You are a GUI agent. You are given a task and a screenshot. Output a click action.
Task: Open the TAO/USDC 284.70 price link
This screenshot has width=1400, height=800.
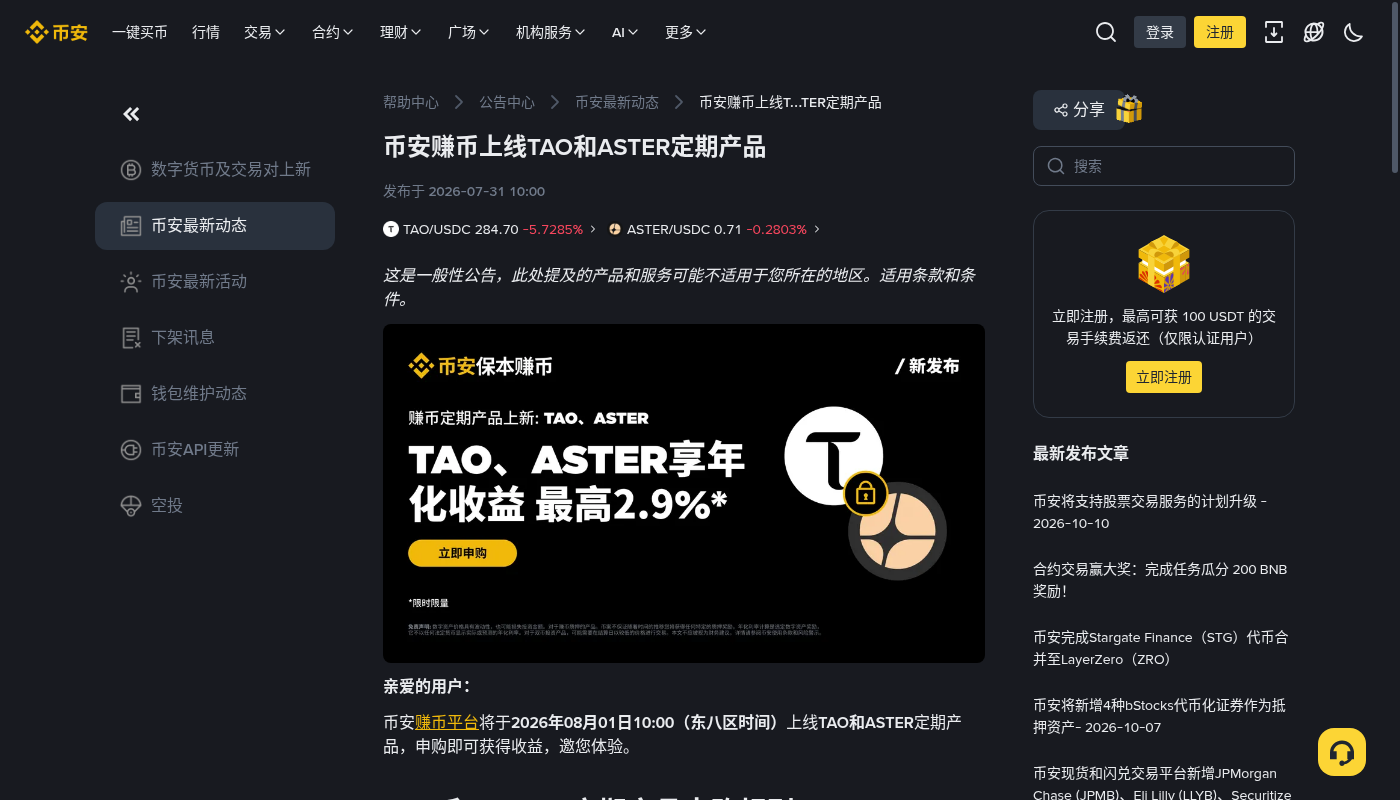coord(490,229)
